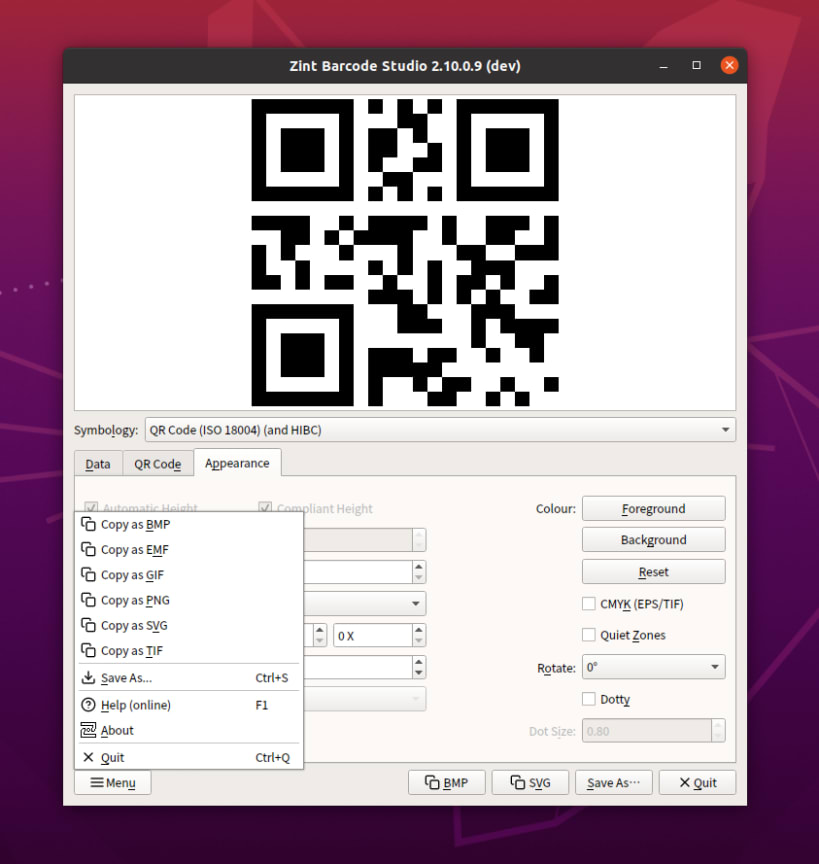819x864 pixels.
Task: Click the QR code preview image
Action: [x=405, y=252]
